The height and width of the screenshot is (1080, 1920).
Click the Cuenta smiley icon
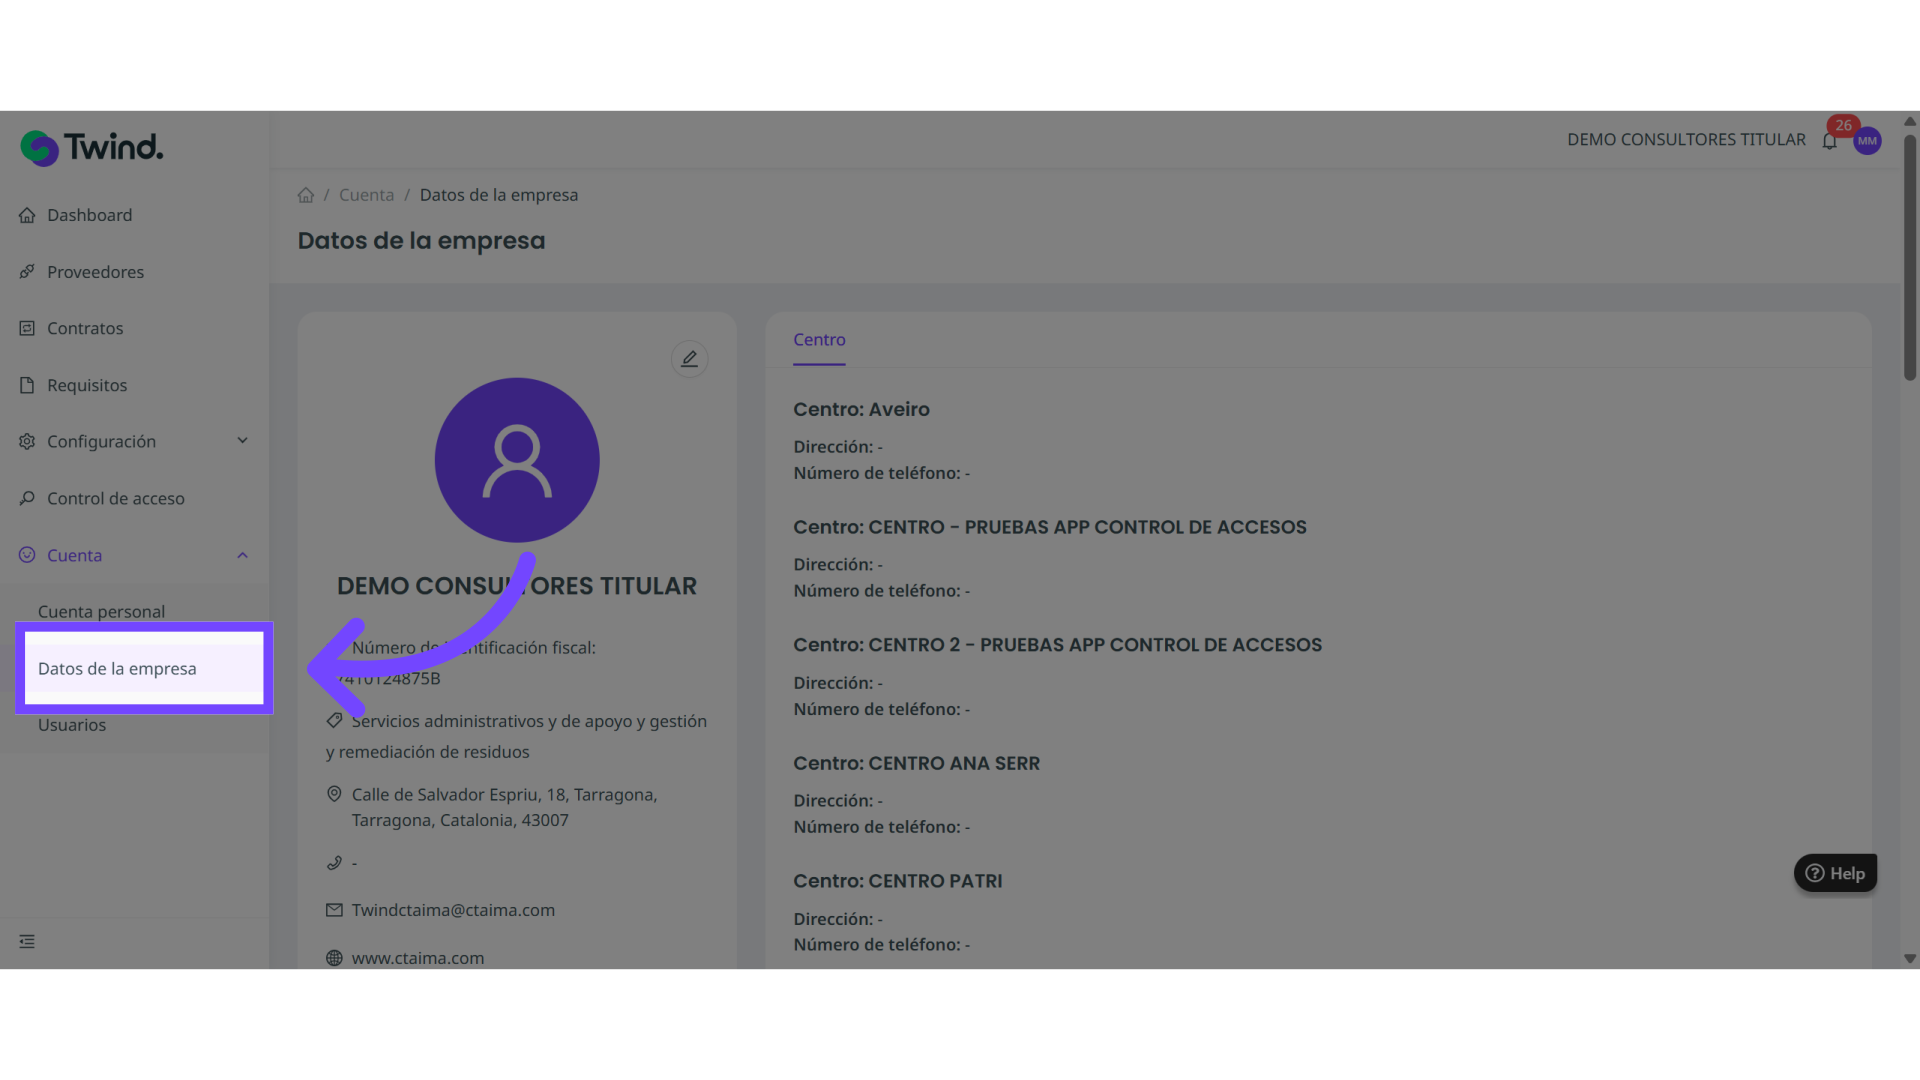tap(27, 555)
